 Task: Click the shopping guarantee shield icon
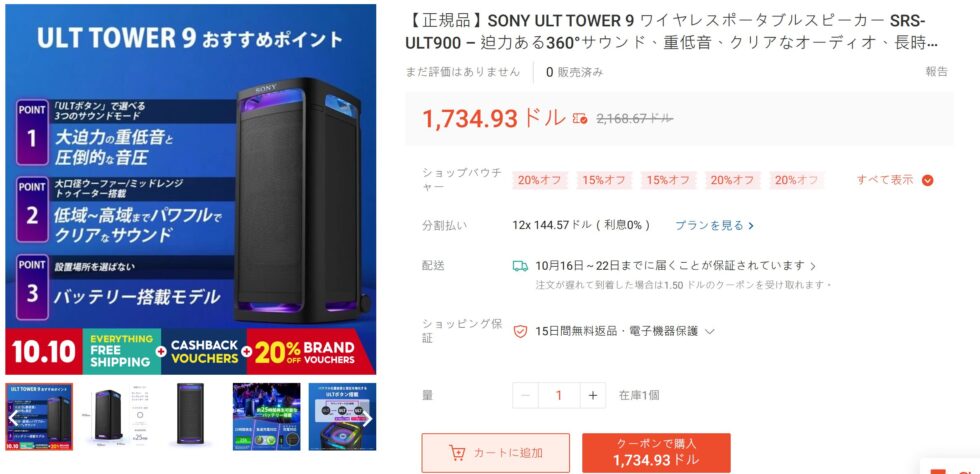click(520, 331)
